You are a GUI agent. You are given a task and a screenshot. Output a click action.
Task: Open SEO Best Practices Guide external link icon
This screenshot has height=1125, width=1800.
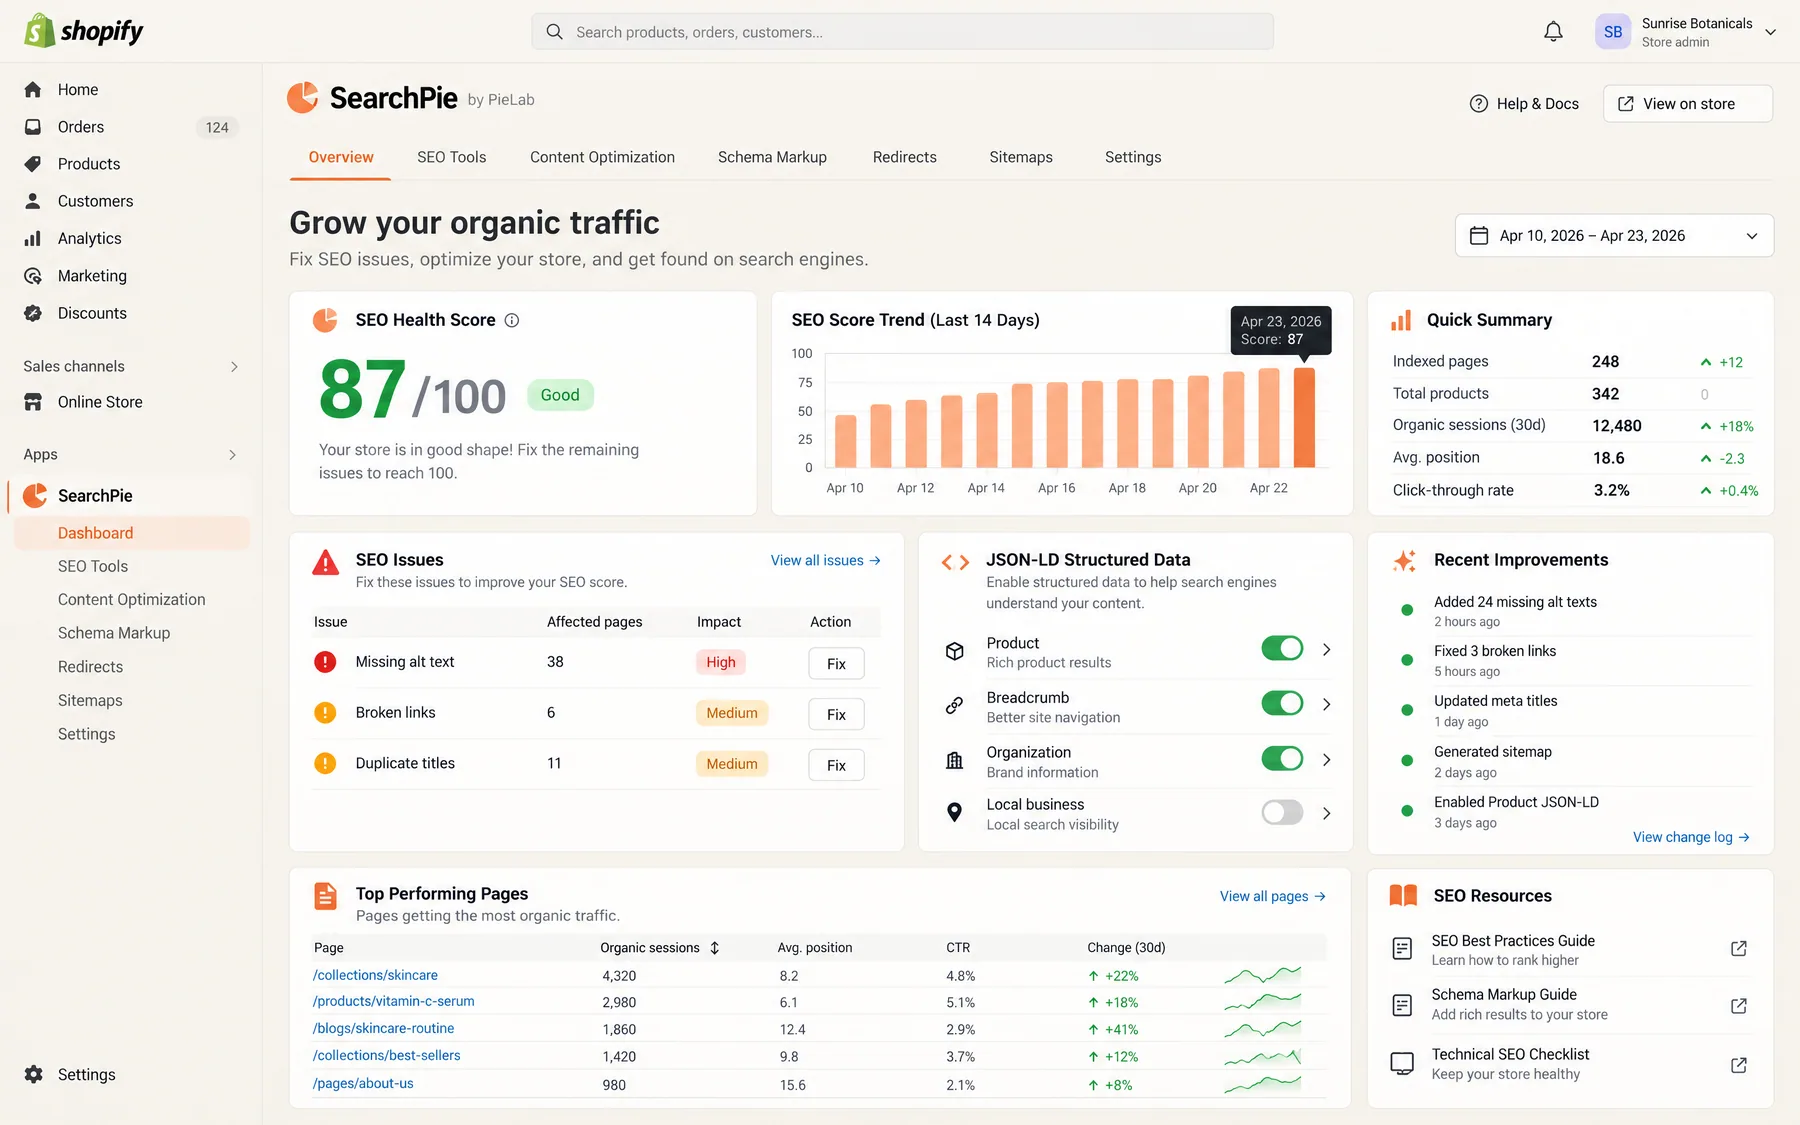click(x=1739, y=948)
